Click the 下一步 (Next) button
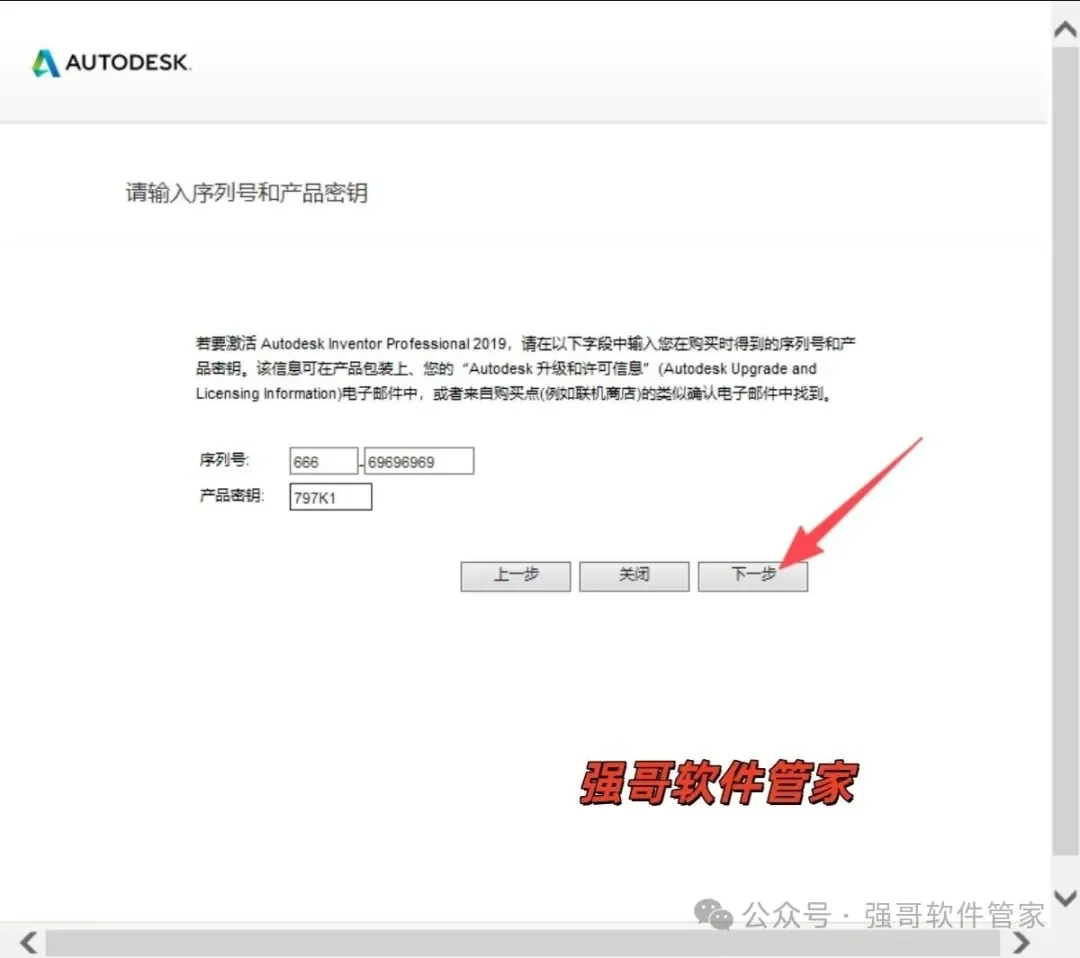1080x958 pixels. [x=752, y=576]
